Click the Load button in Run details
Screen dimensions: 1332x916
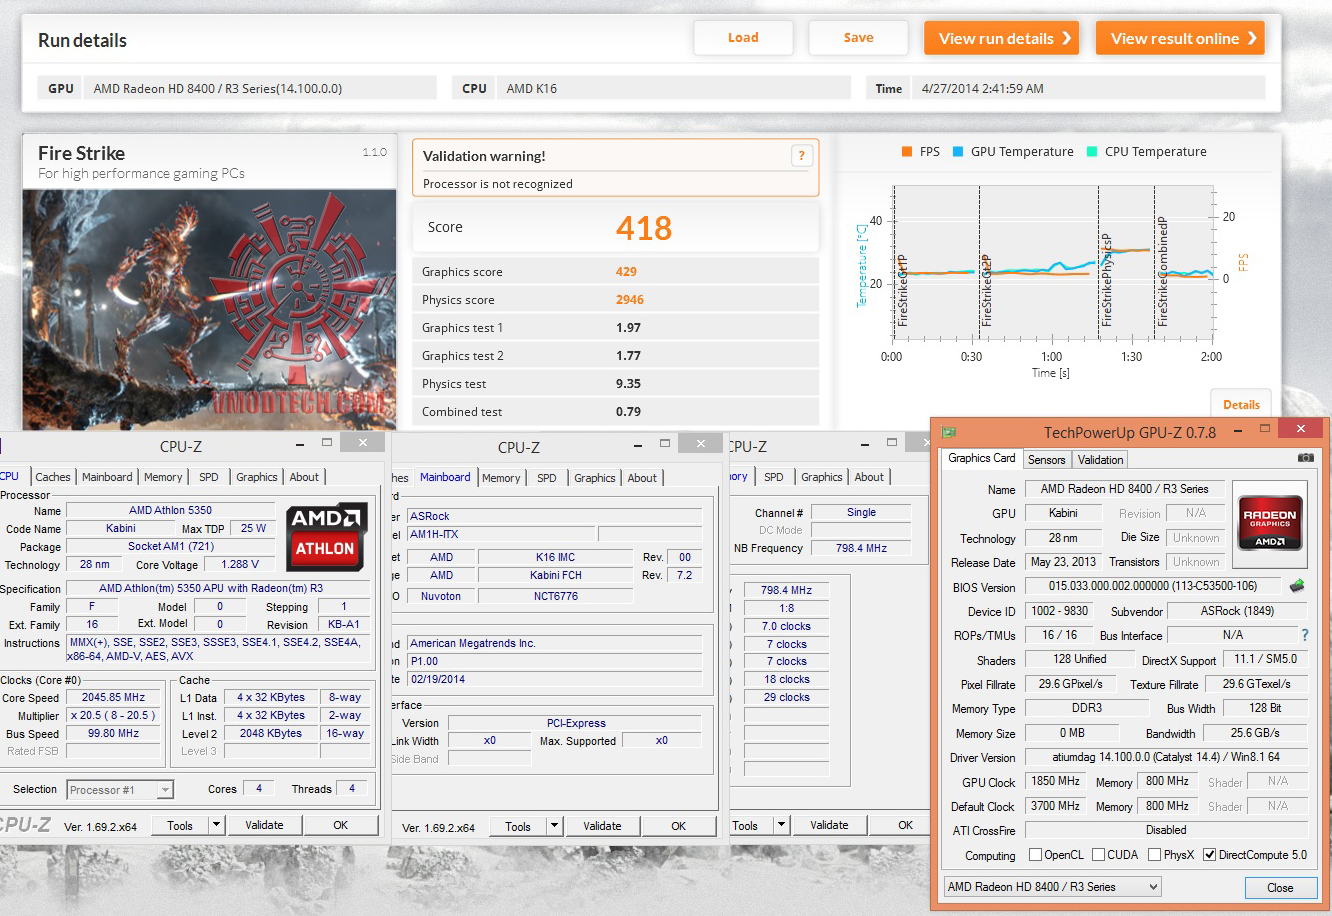[x=743, y=38]
